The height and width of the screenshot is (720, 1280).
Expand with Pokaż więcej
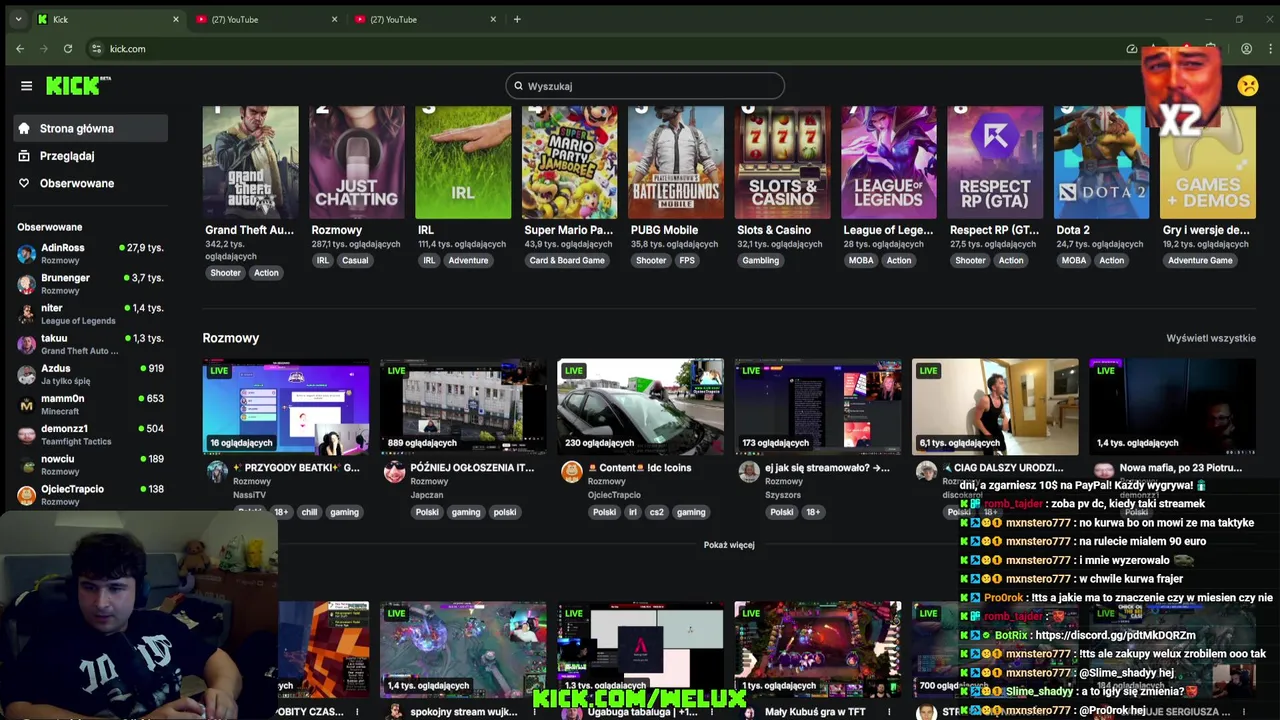point(729,545)
